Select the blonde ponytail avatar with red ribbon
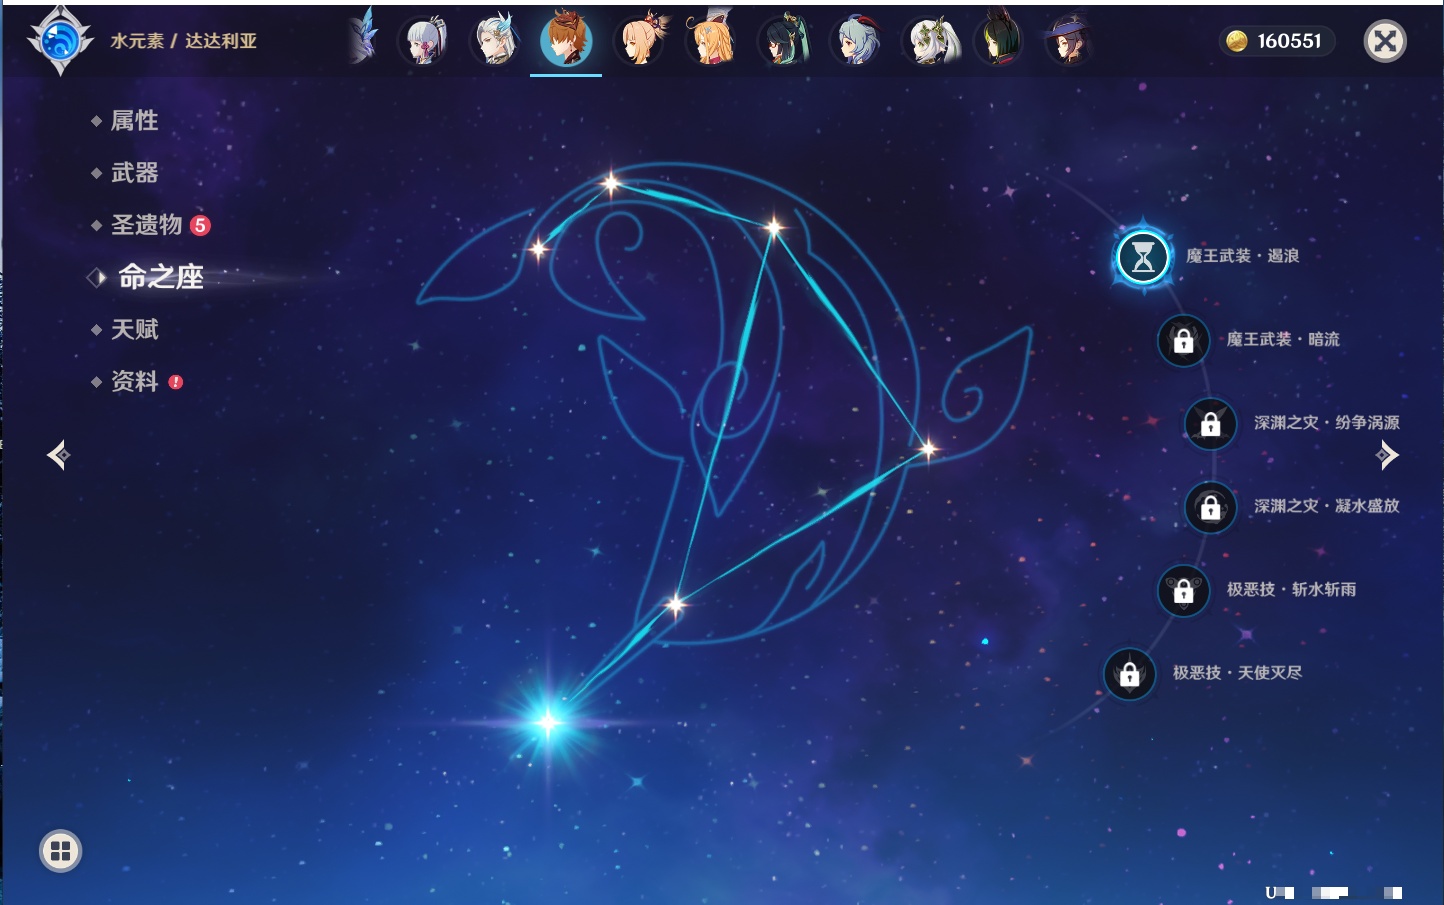Viewport: 1444px width, 905px height. [x=639, y=41]
